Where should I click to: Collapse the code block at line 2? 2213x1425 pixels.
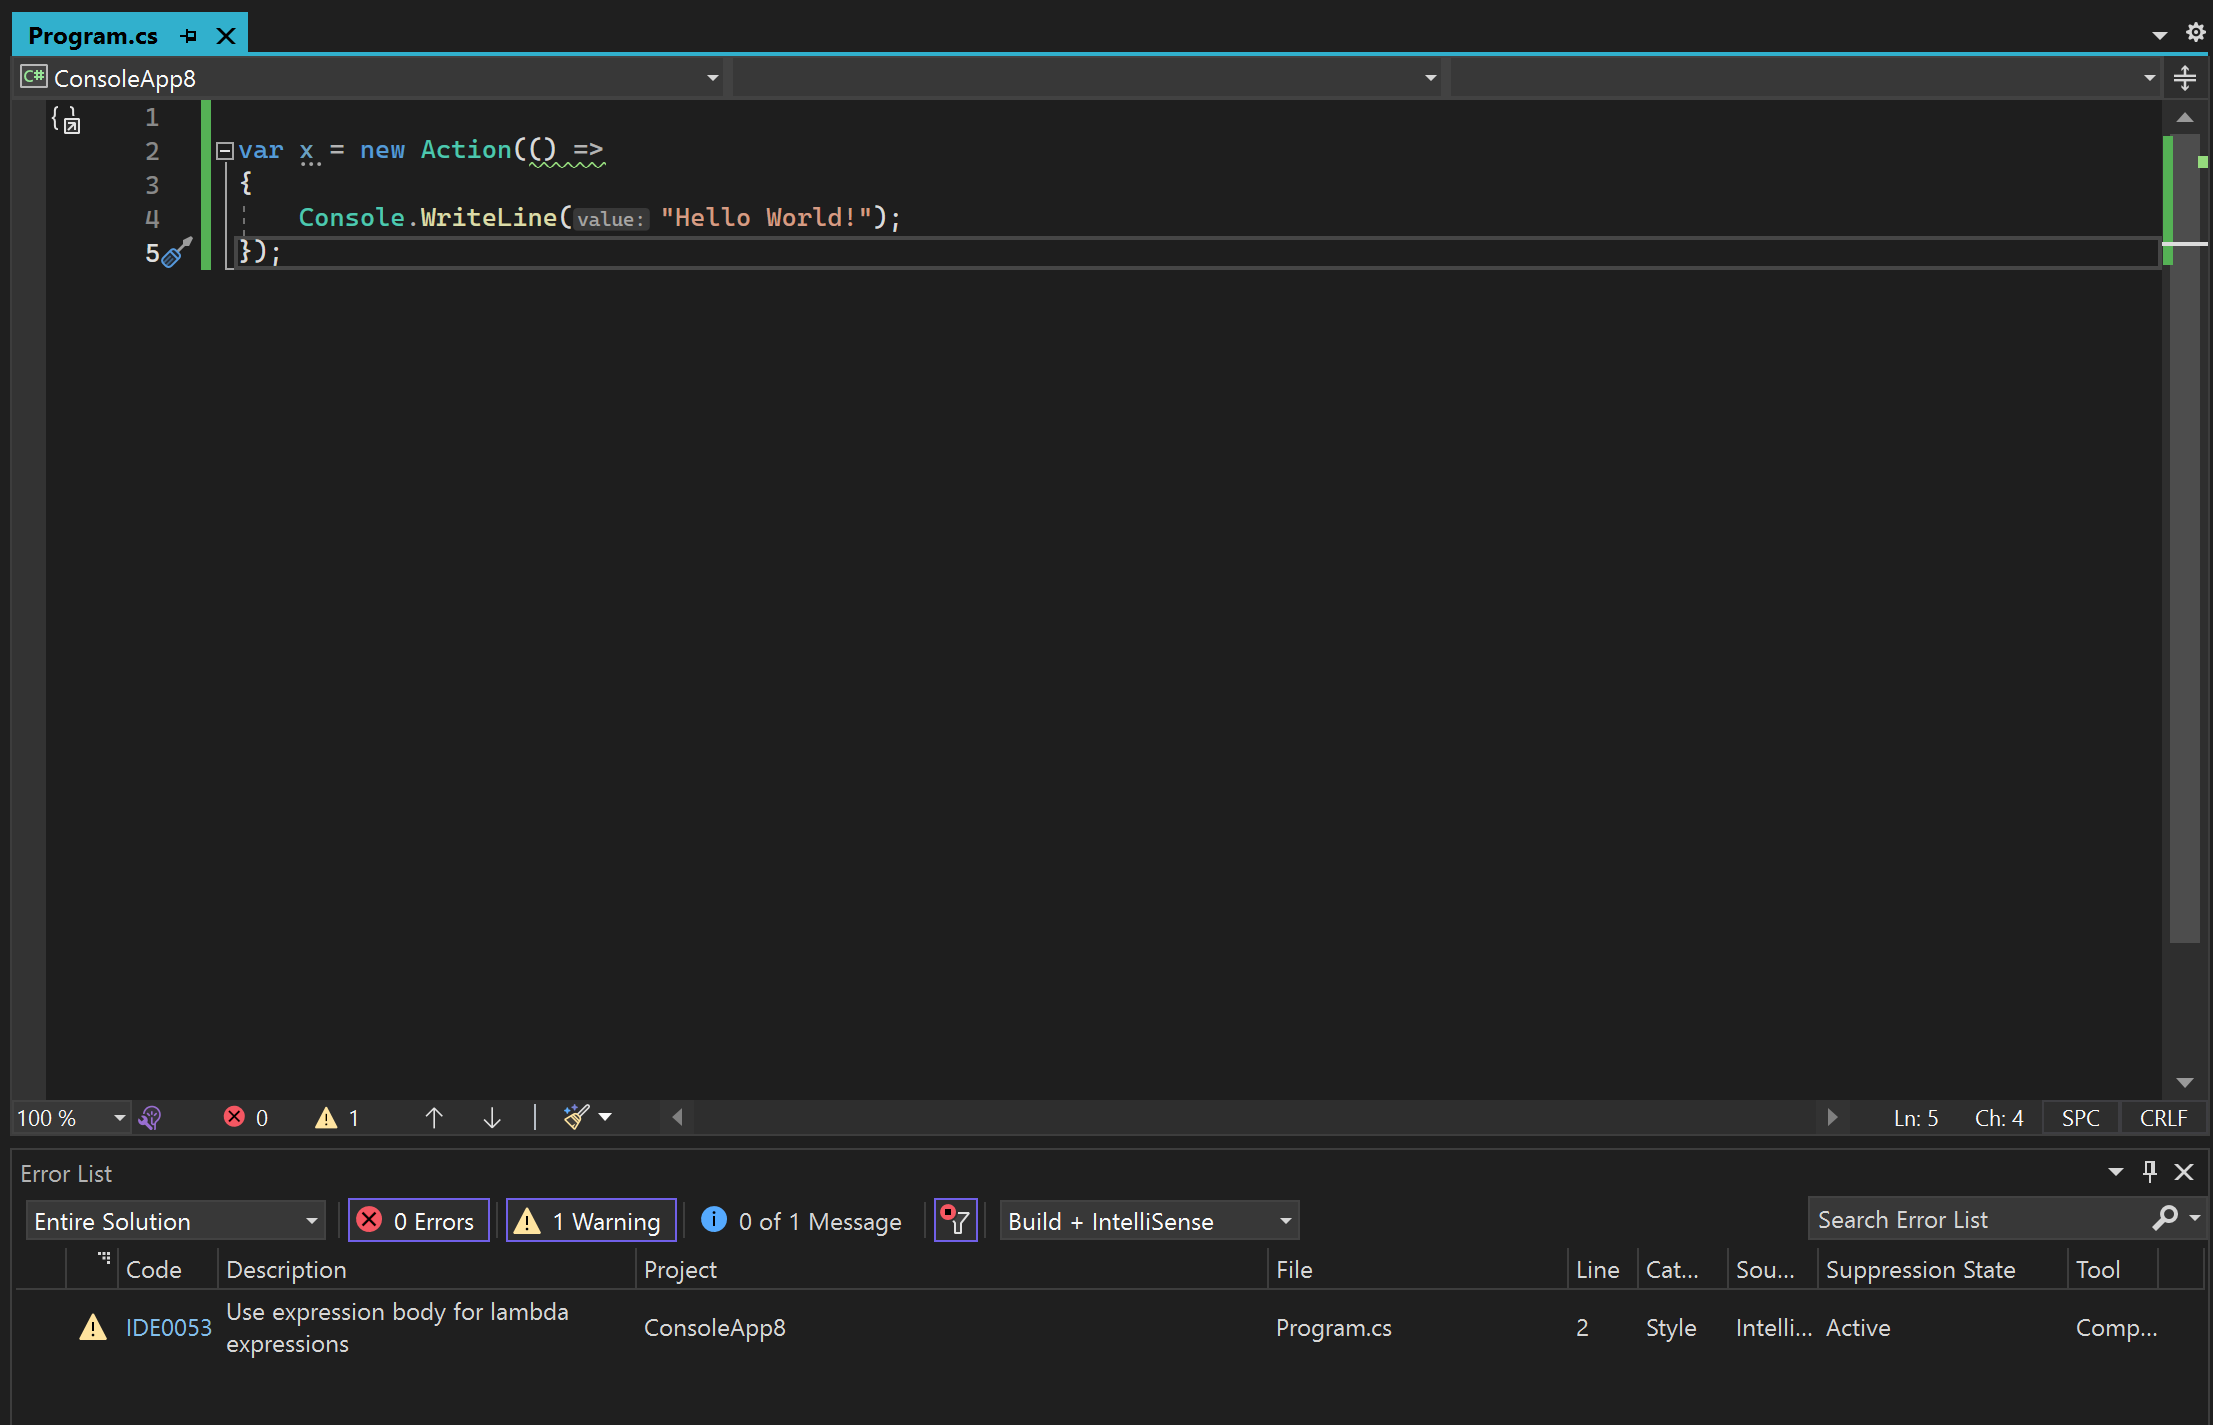[x=225, y=151]
